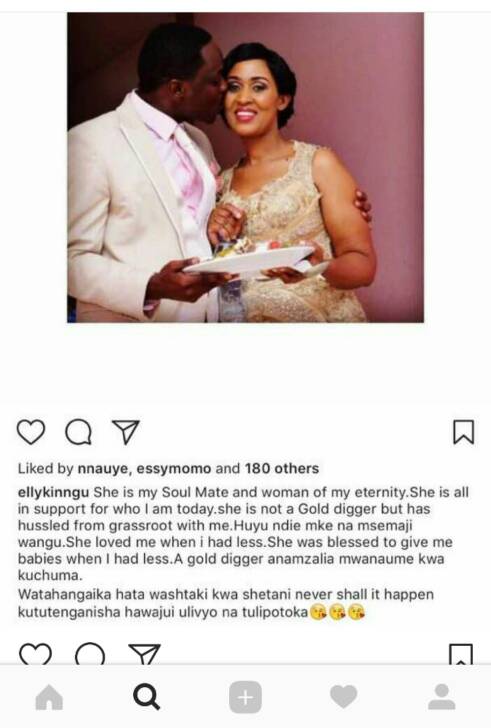The height and width of the screenshot is (728, 491).
Task: Open the Search tab with magnifier icon
Action: [147, 697]
